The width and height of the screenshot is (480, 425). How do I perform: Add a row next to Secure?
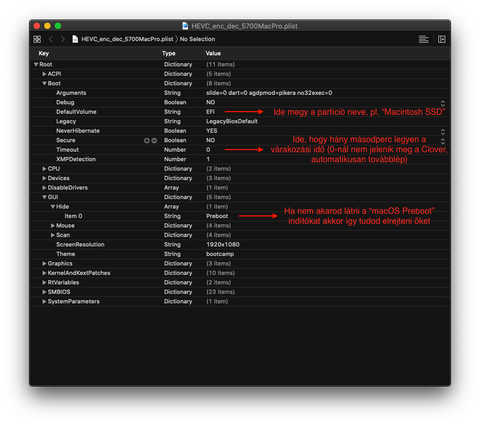146,141
